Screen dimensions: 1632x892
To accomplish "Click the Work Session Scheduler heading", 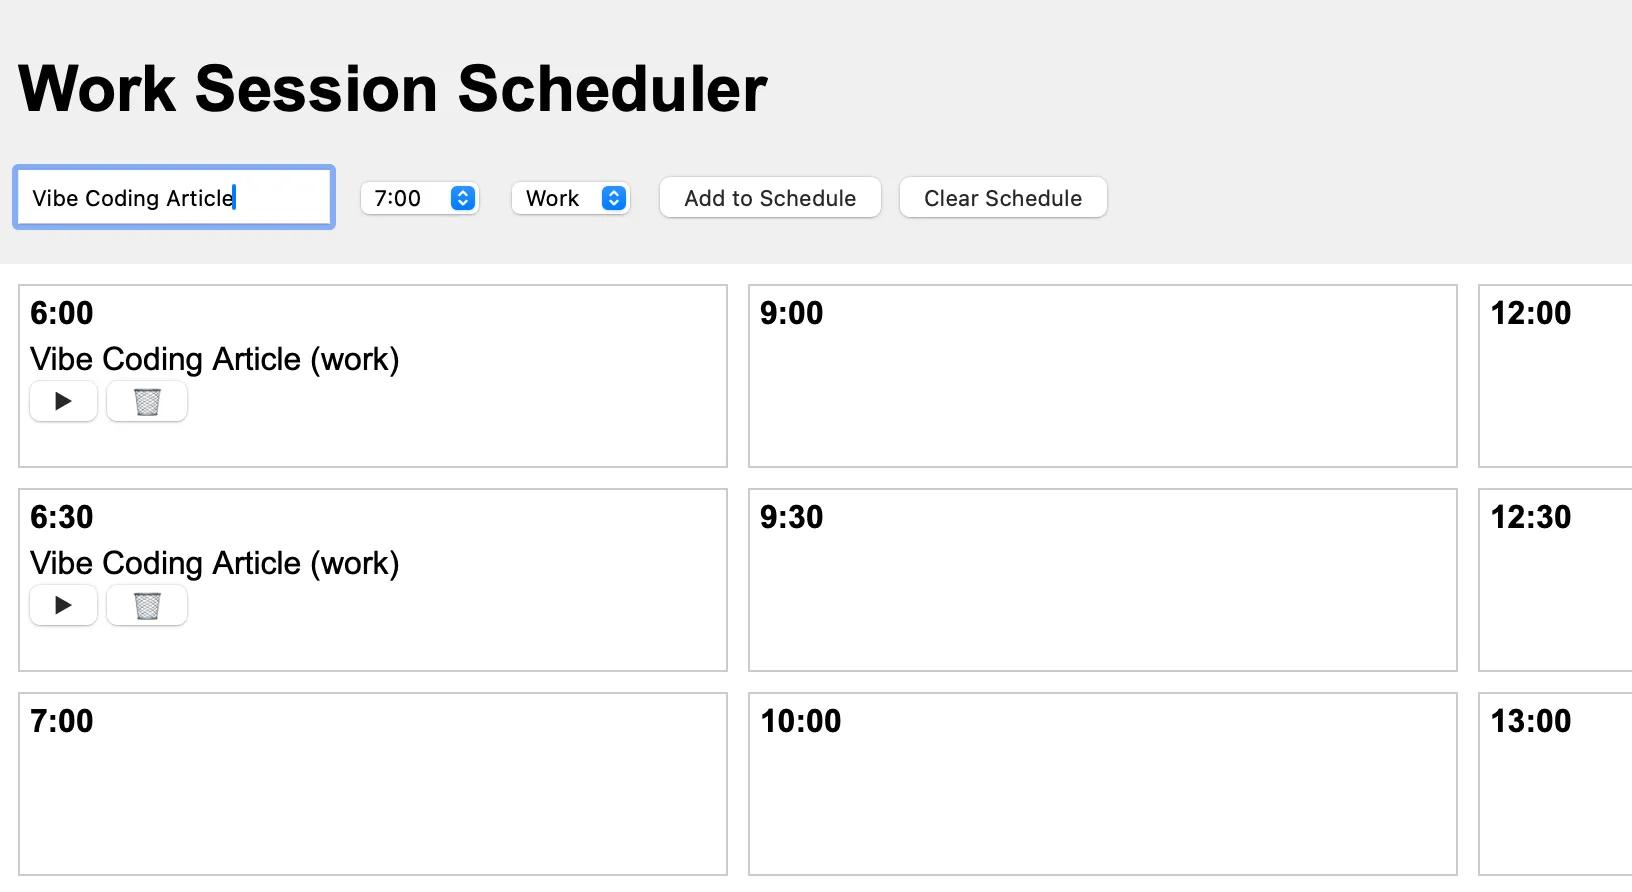I will coord(393,89).
